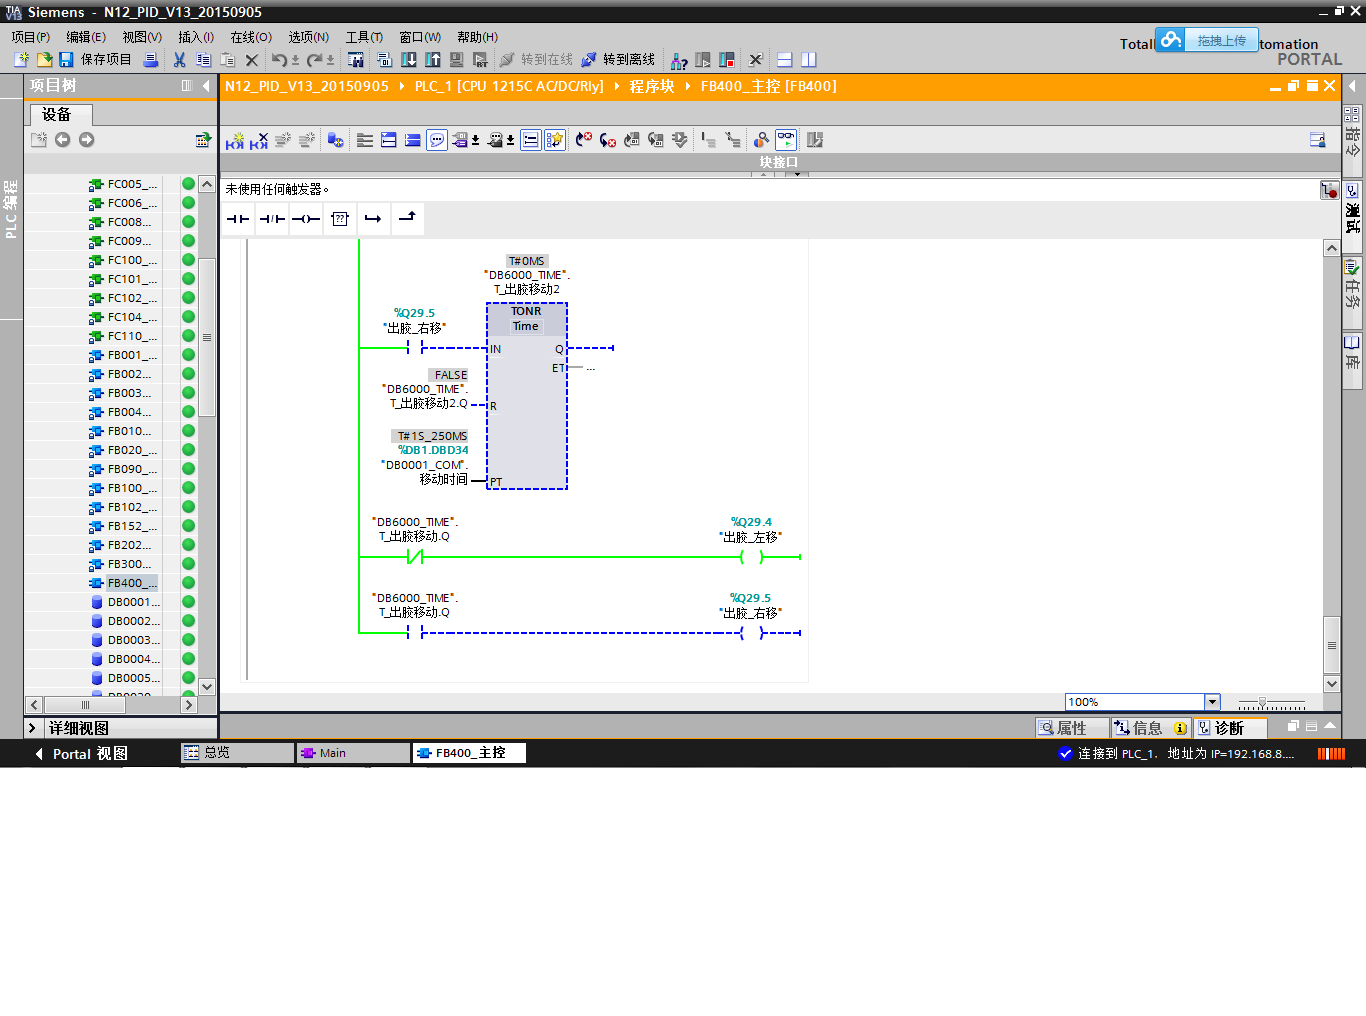Insert a normally open contact
The height and width of the screenshot is (1016, 1366).
point(238,219)
